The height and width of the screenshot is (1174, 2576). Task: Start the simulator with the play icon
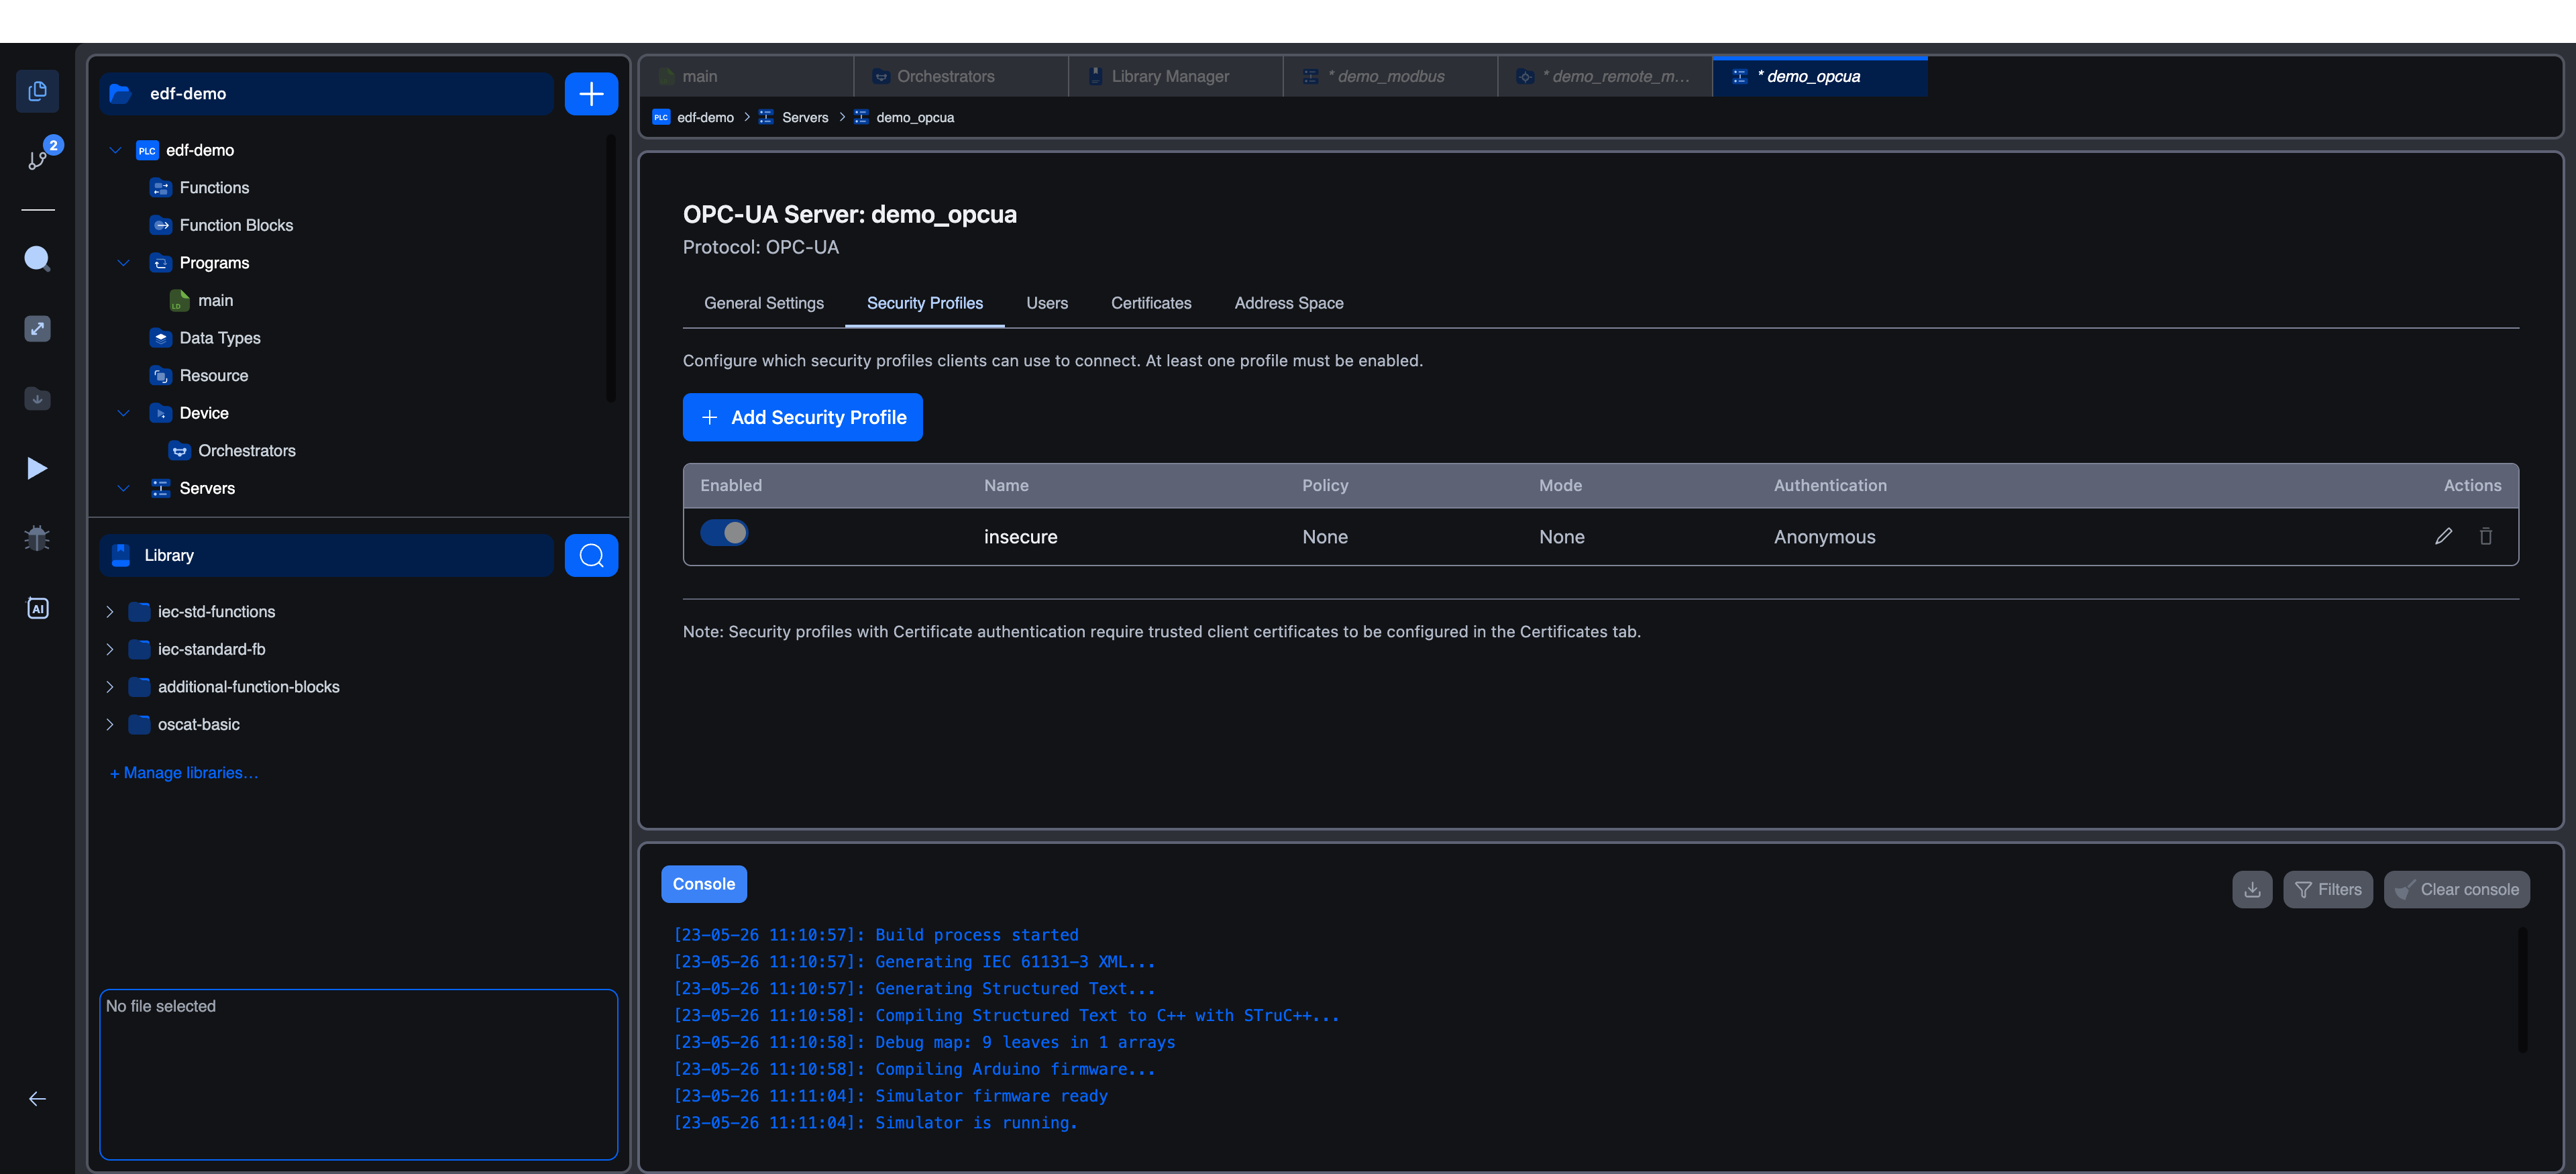tap(37, 468)
